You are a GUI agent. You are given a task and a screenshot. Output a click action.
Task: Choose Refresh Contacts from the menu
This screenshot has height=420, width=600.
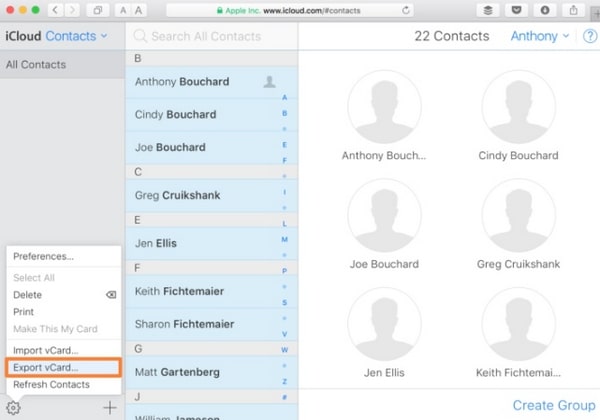click(x=64, y=384)
